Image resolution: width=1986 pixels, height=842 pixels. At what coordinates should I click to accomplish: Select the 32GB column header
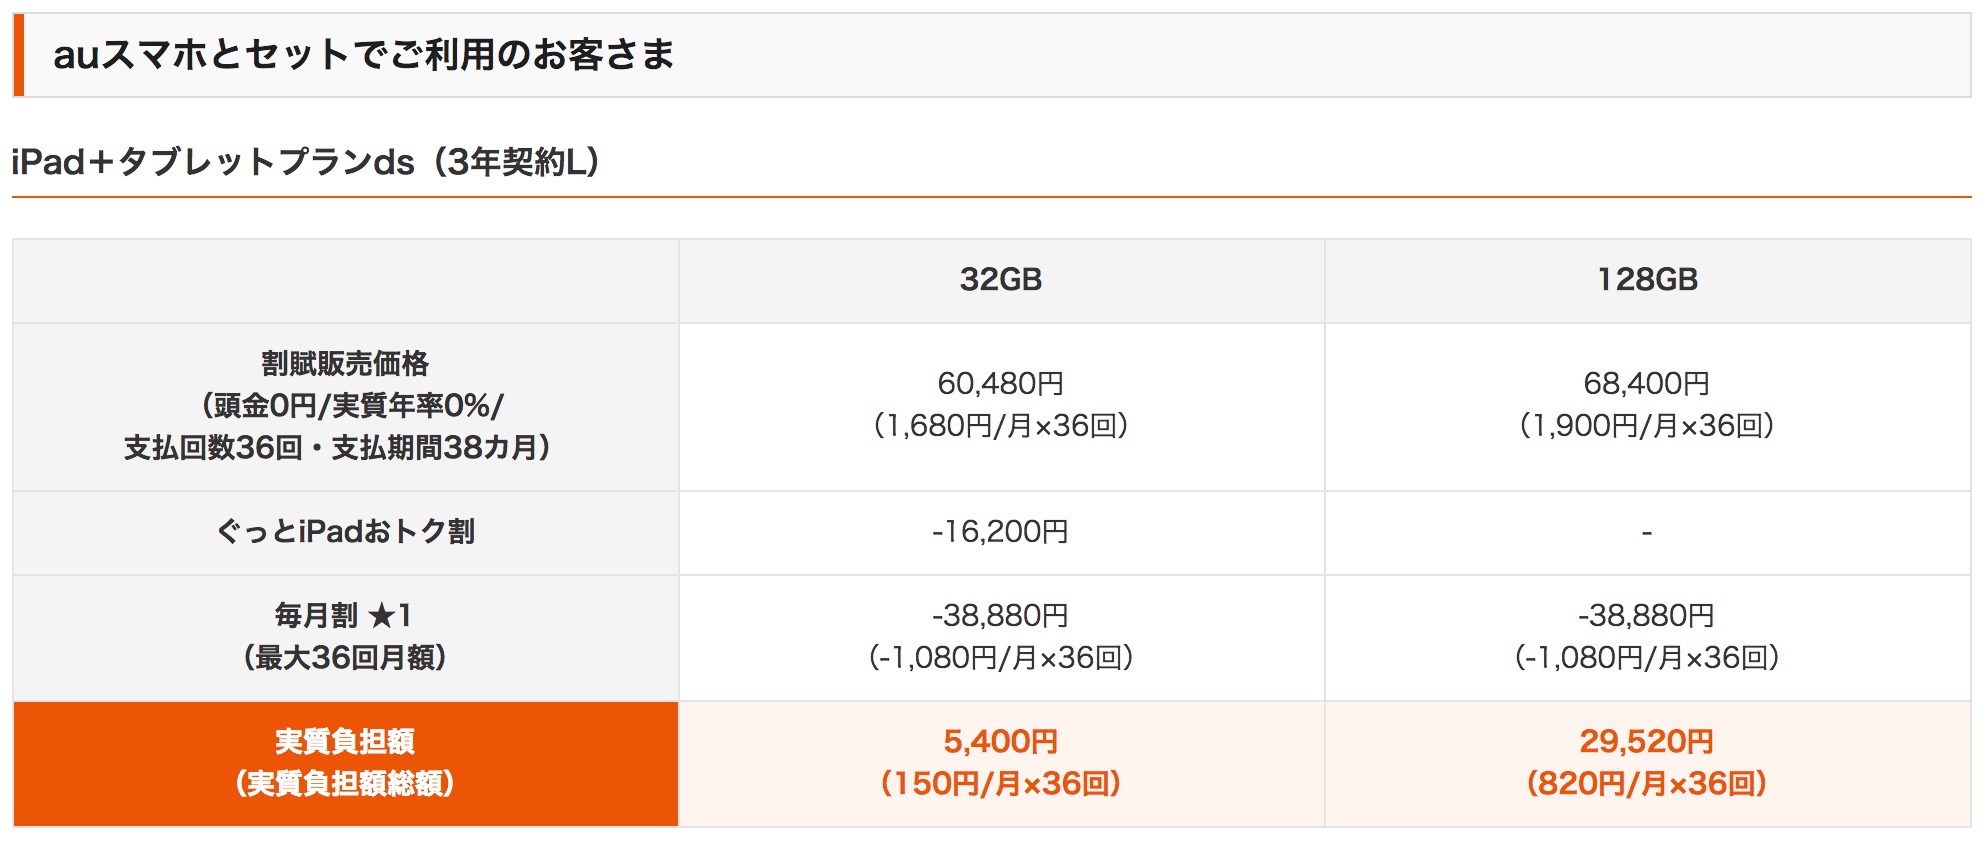coord(1001,280)
